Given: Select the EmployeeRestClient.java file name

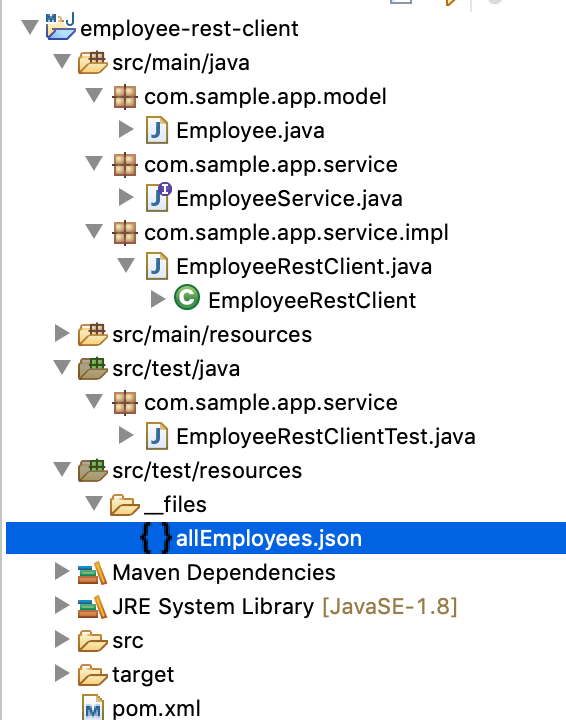Looking at the screenshot, I should coord(304,267).
